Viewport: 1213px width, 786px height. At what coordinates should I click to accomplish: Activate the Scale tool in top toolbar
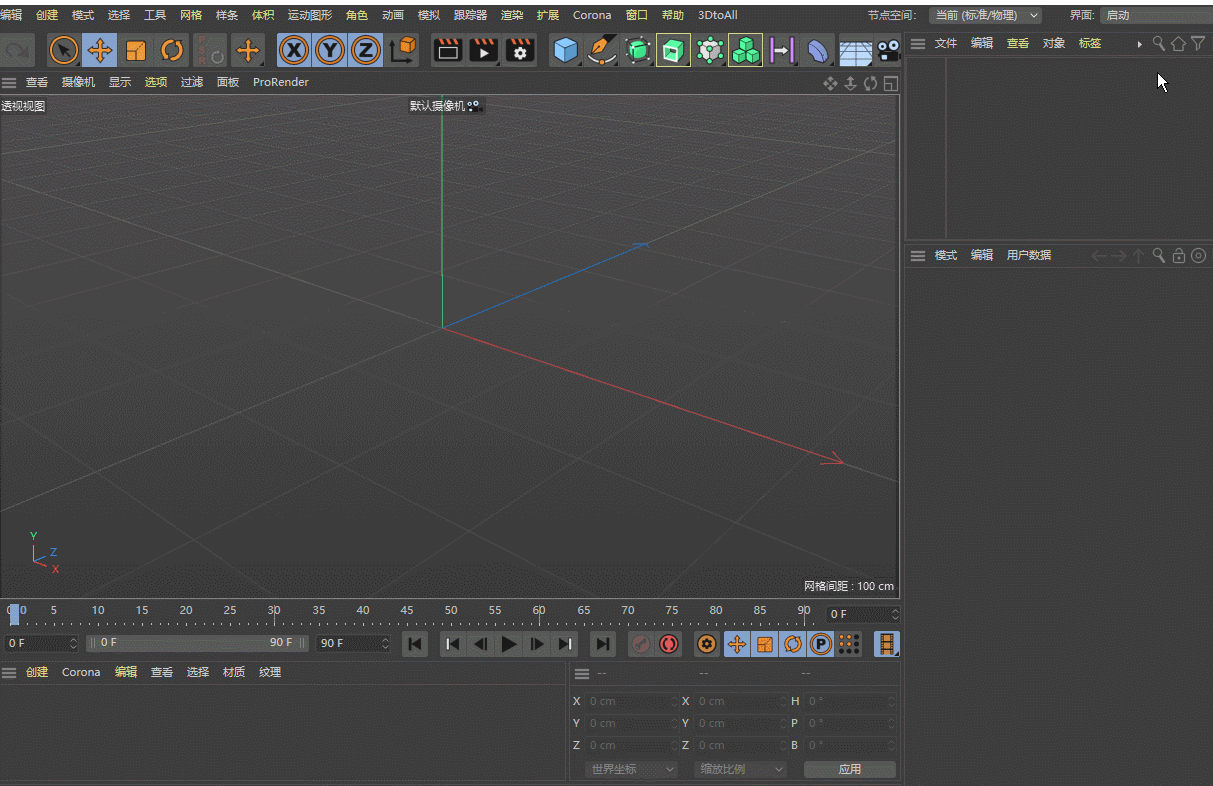click(x=136, y=50)
